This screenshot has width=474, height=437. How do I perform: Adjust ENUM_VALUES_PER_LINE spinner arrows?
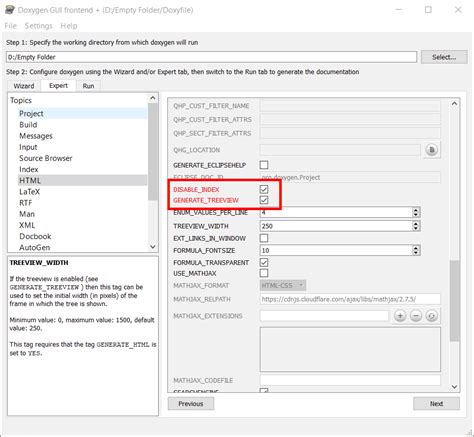tap(415, 212)
